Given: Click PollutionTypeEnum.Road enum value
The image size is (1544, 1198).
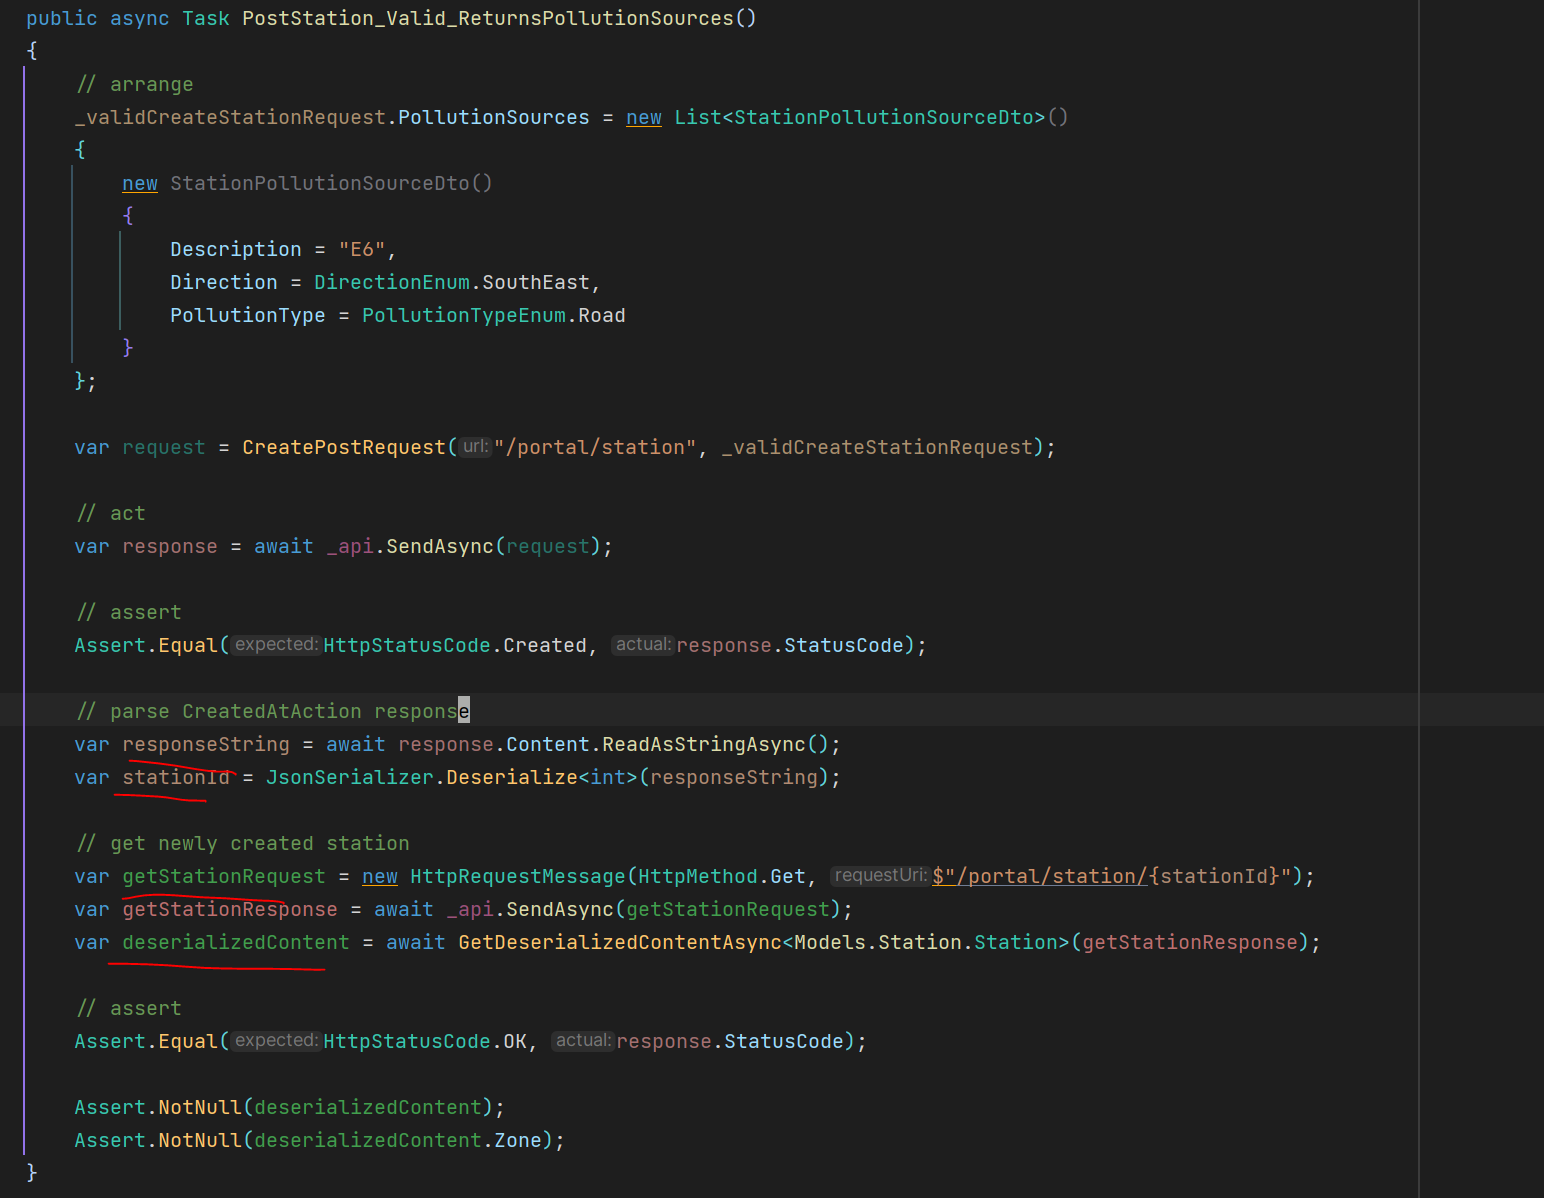Looking at the screenshot, I should [494, 315].
